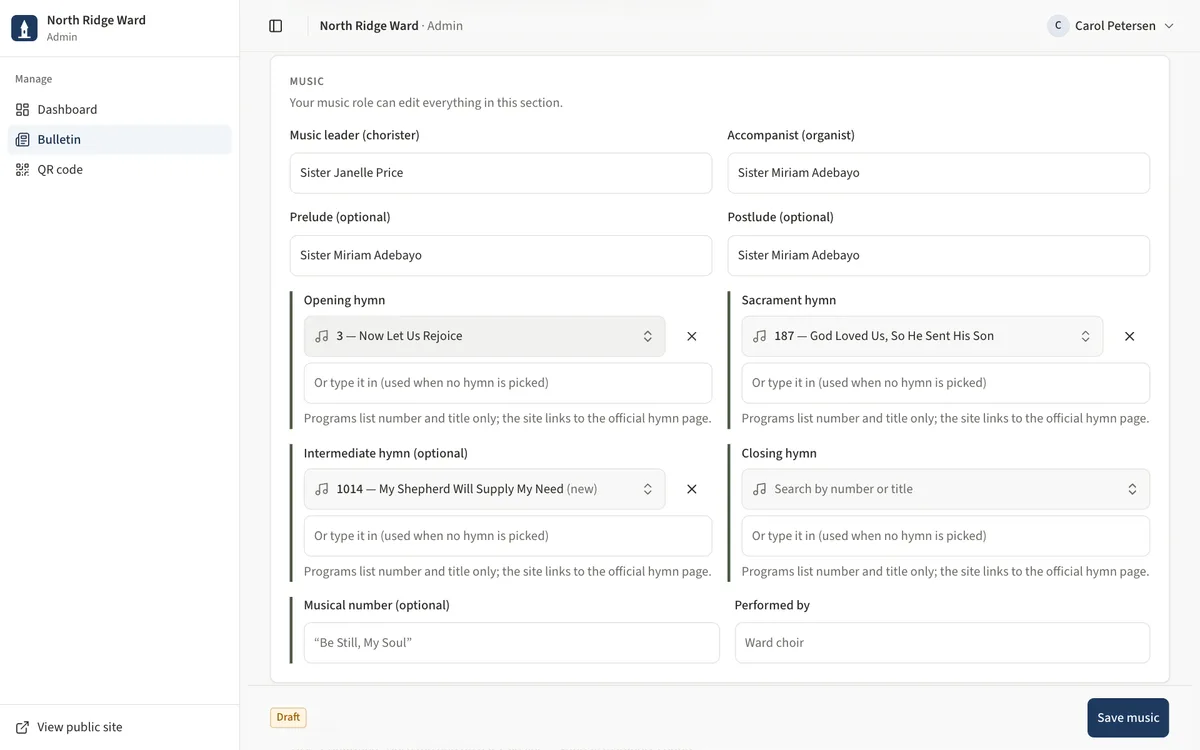Click the Musical number (optional) field
The height and width of the screenshot is (750, 1200).
[512, 643]
